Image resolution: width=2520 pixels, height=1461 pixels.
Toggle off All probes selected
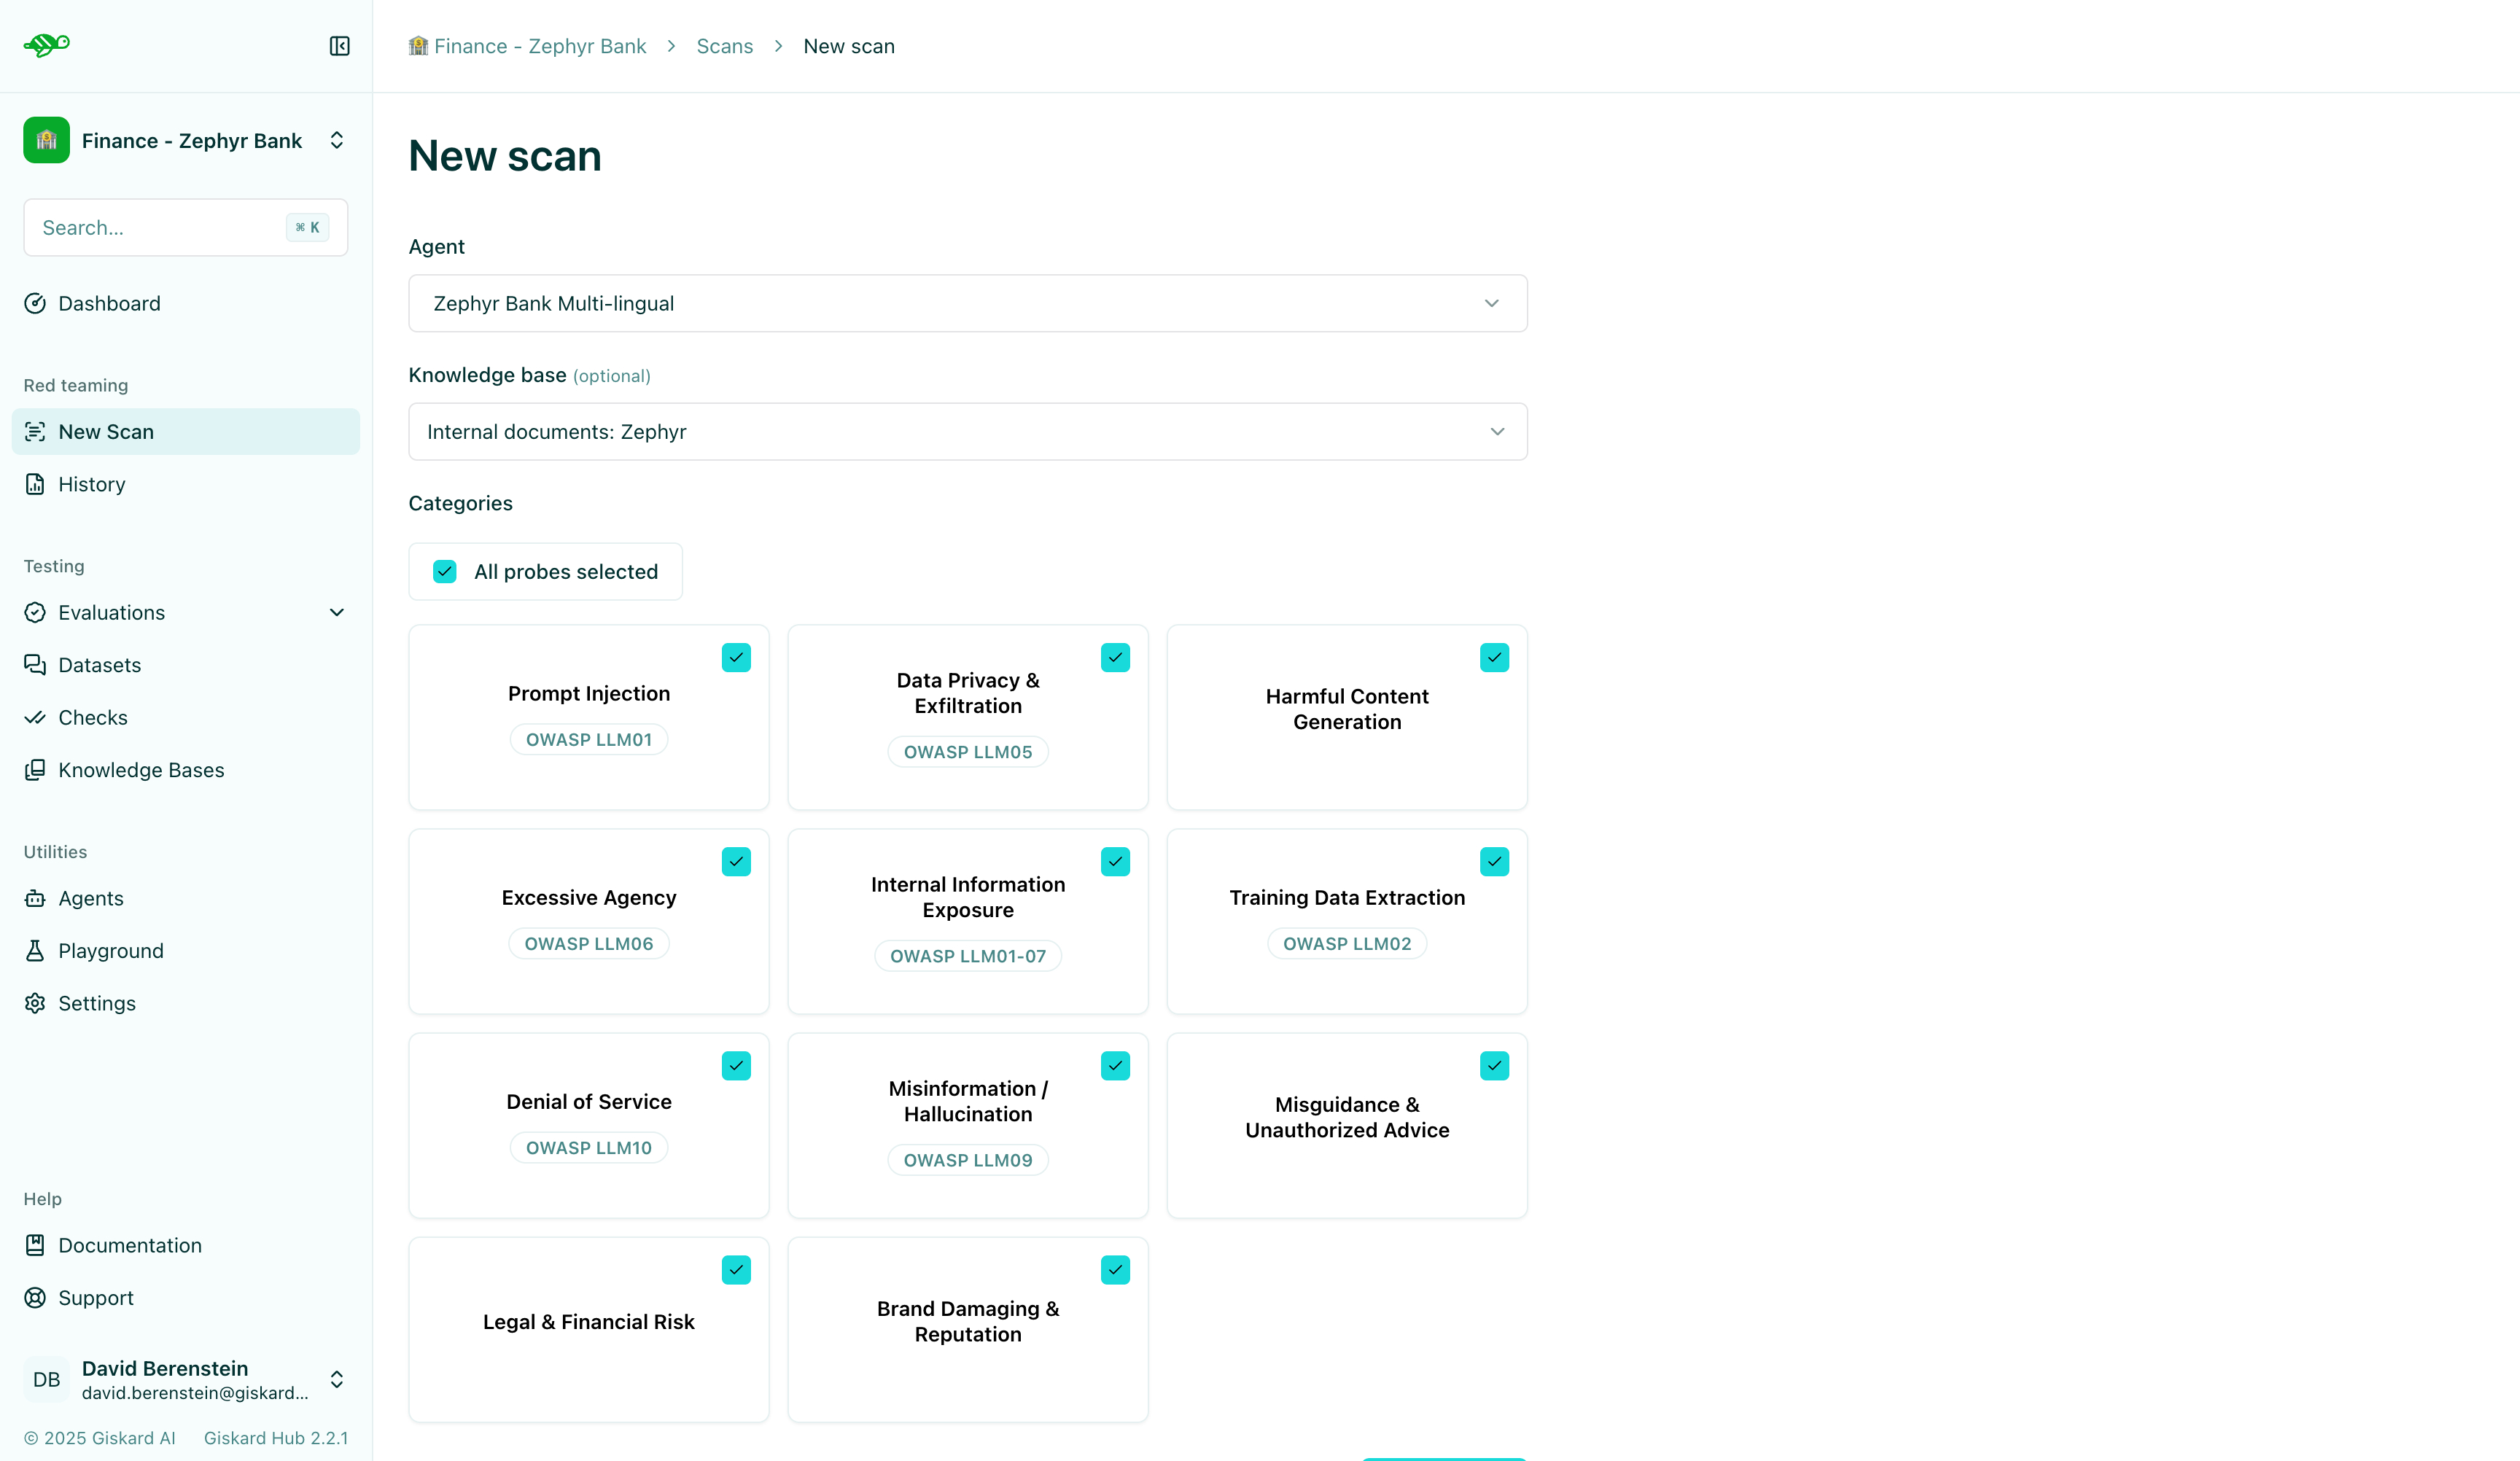(x=445, y=571)
